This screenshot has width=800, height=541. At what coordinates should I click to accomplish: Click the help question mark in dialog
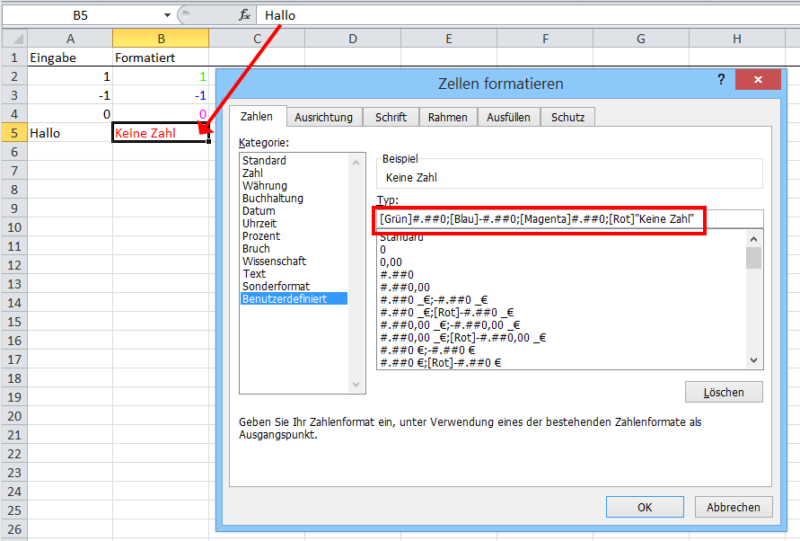(721, 79)
